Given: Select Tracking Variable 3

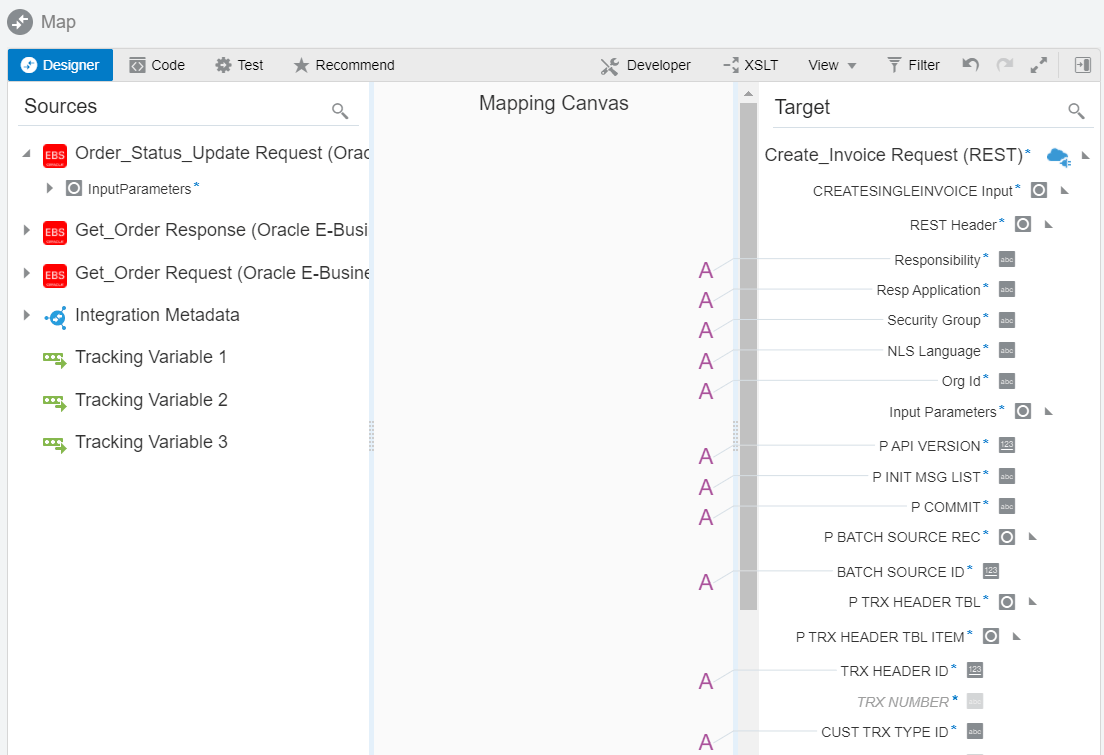Looking at the screenshot, I should [x=151, y=442].
